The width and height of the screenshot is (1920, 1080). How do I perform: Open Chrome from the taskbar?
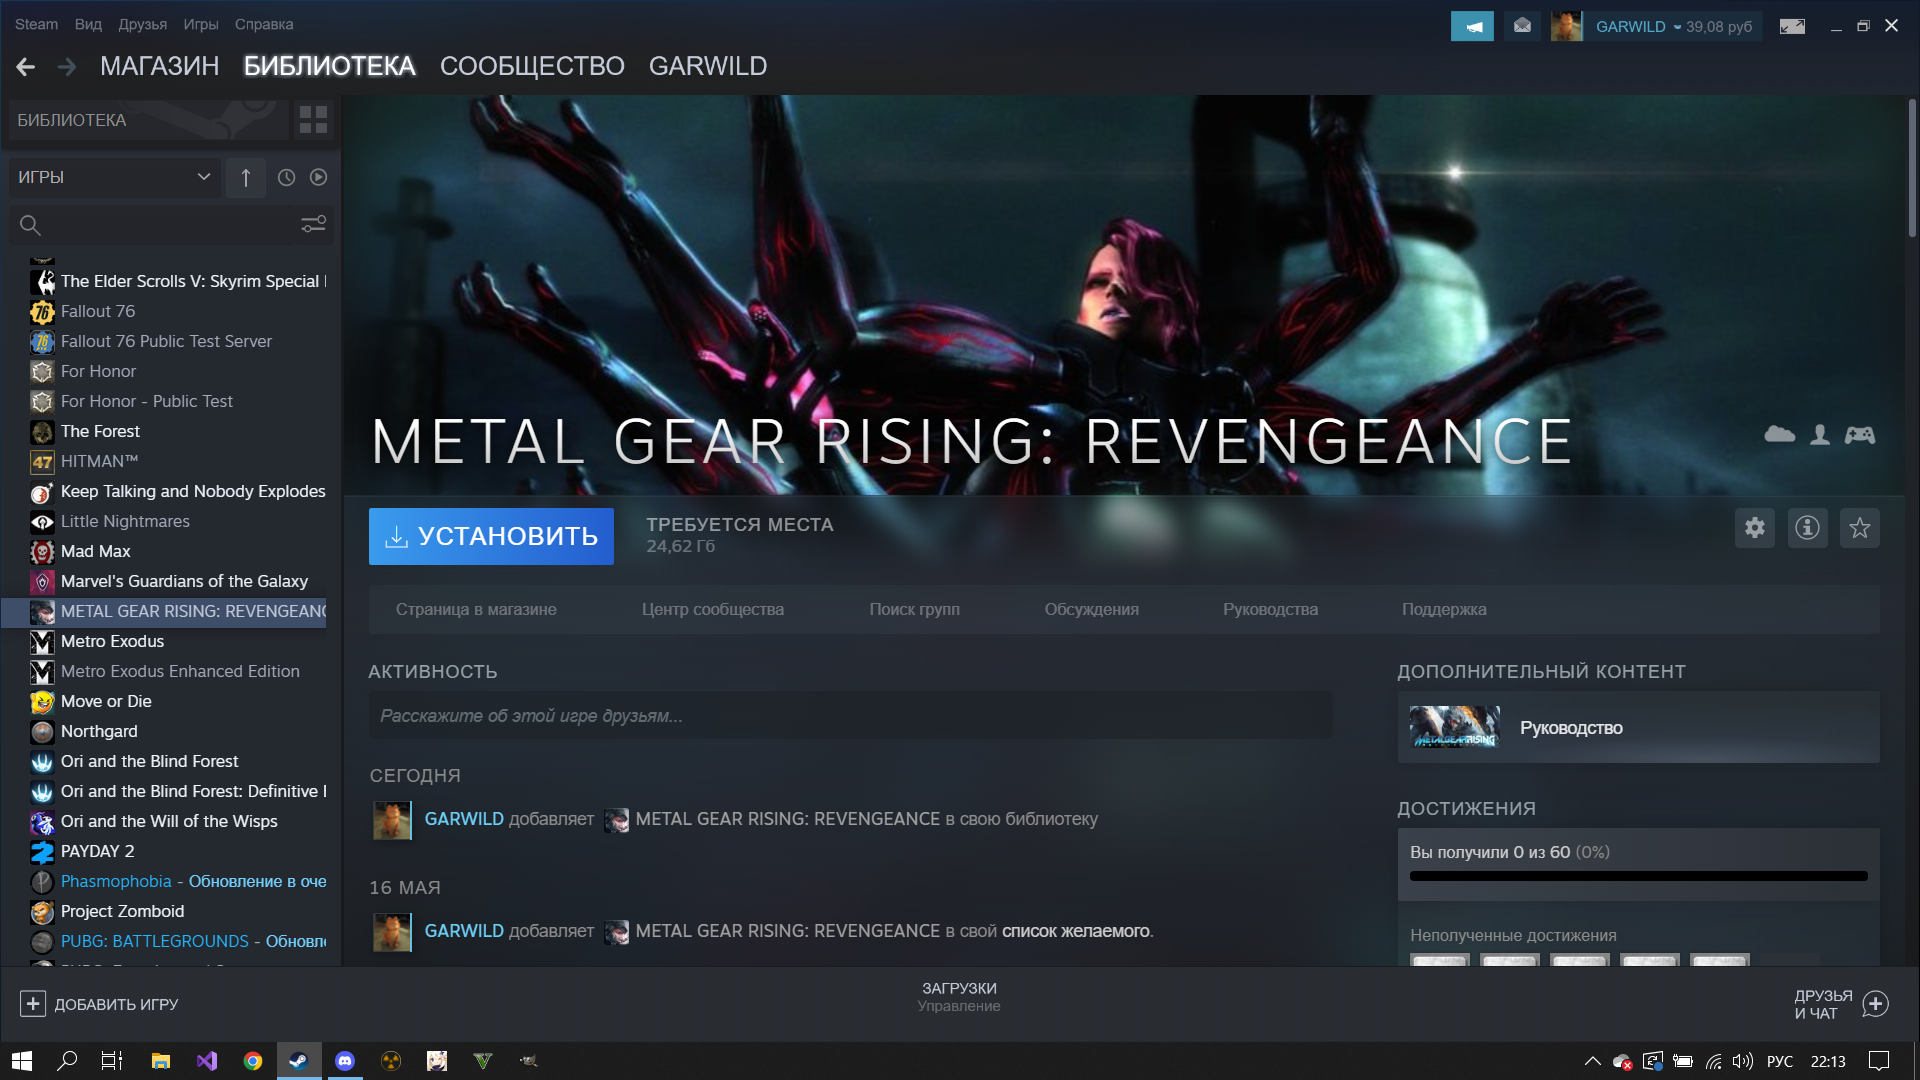(253, 1061)
